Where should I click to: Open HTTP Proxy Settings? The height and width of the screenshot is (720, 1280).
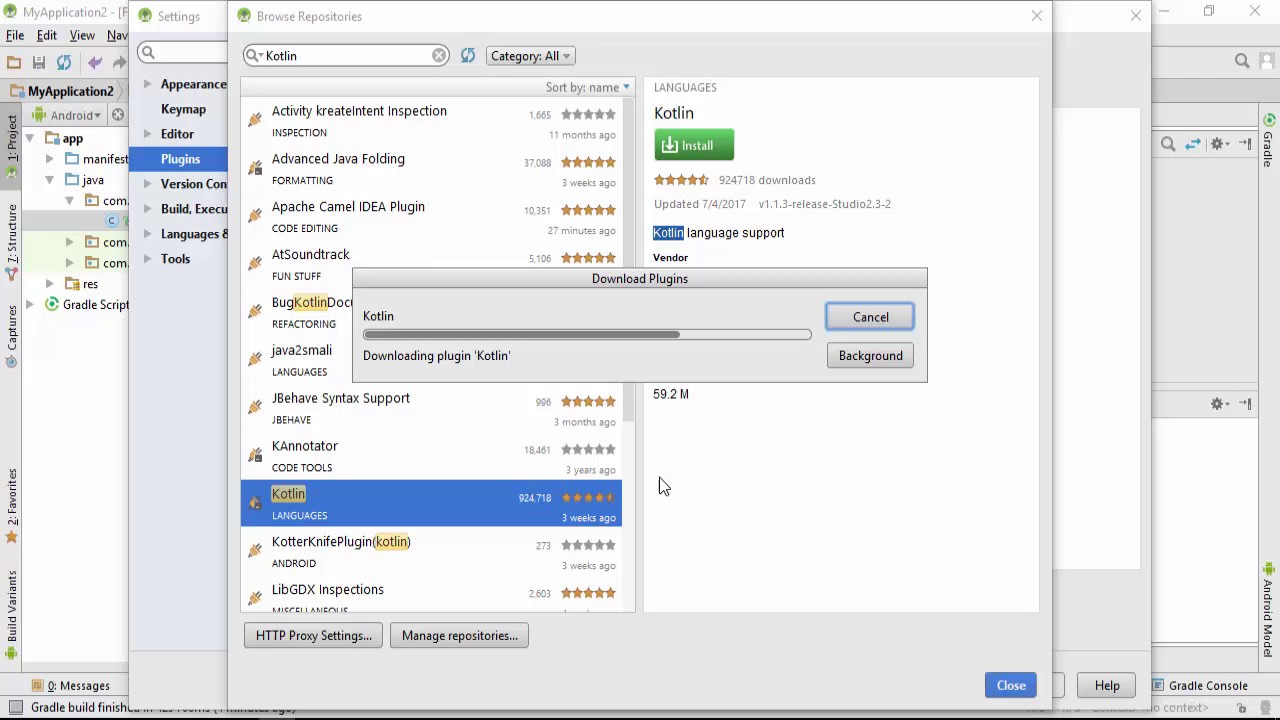(313, 635)
